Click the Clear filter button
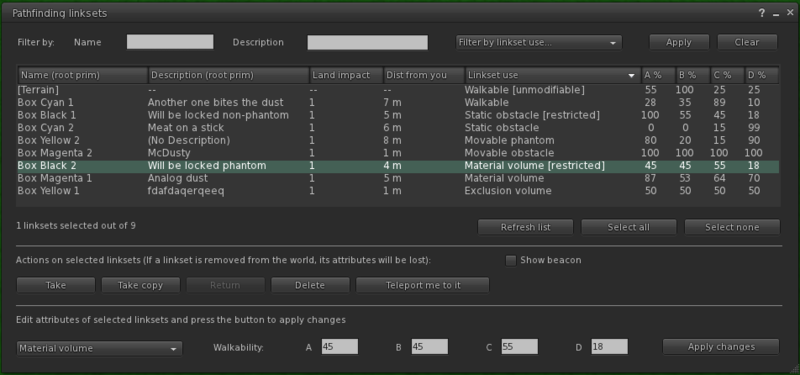This screenshot has height=375, width=800. [747, 42]
